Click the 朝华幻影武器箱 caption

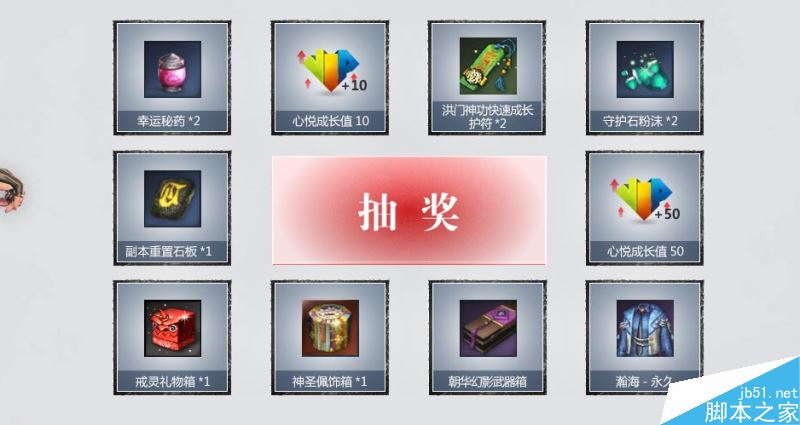(x=487, y=382)
